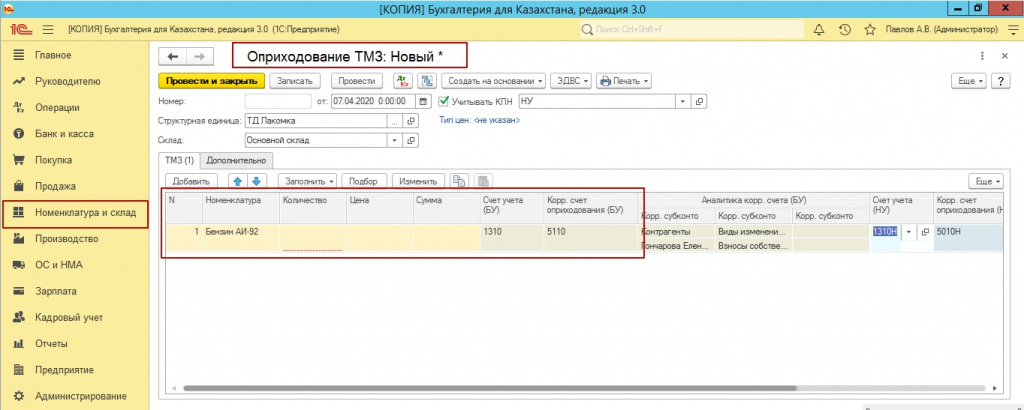Open document structure icon next to Дт/Кт
Viewport: 1024px width, 410px height.
click(427, 81)
